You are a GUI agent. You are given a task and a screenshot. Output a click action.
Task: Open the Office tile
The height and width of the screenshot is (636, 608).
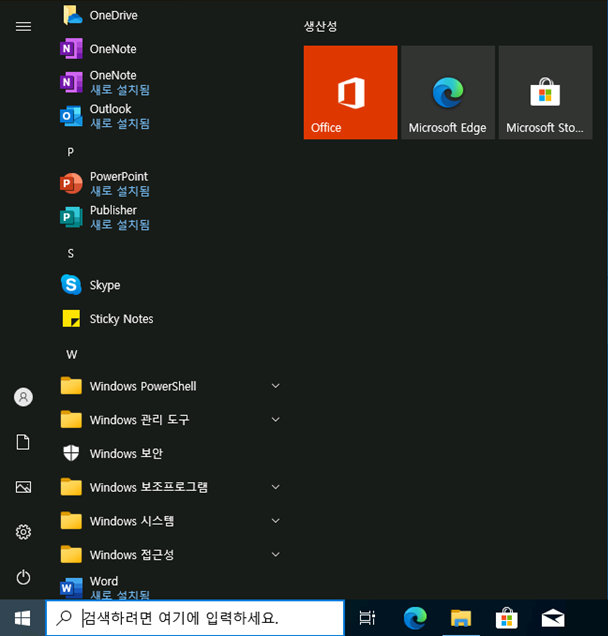350,92
